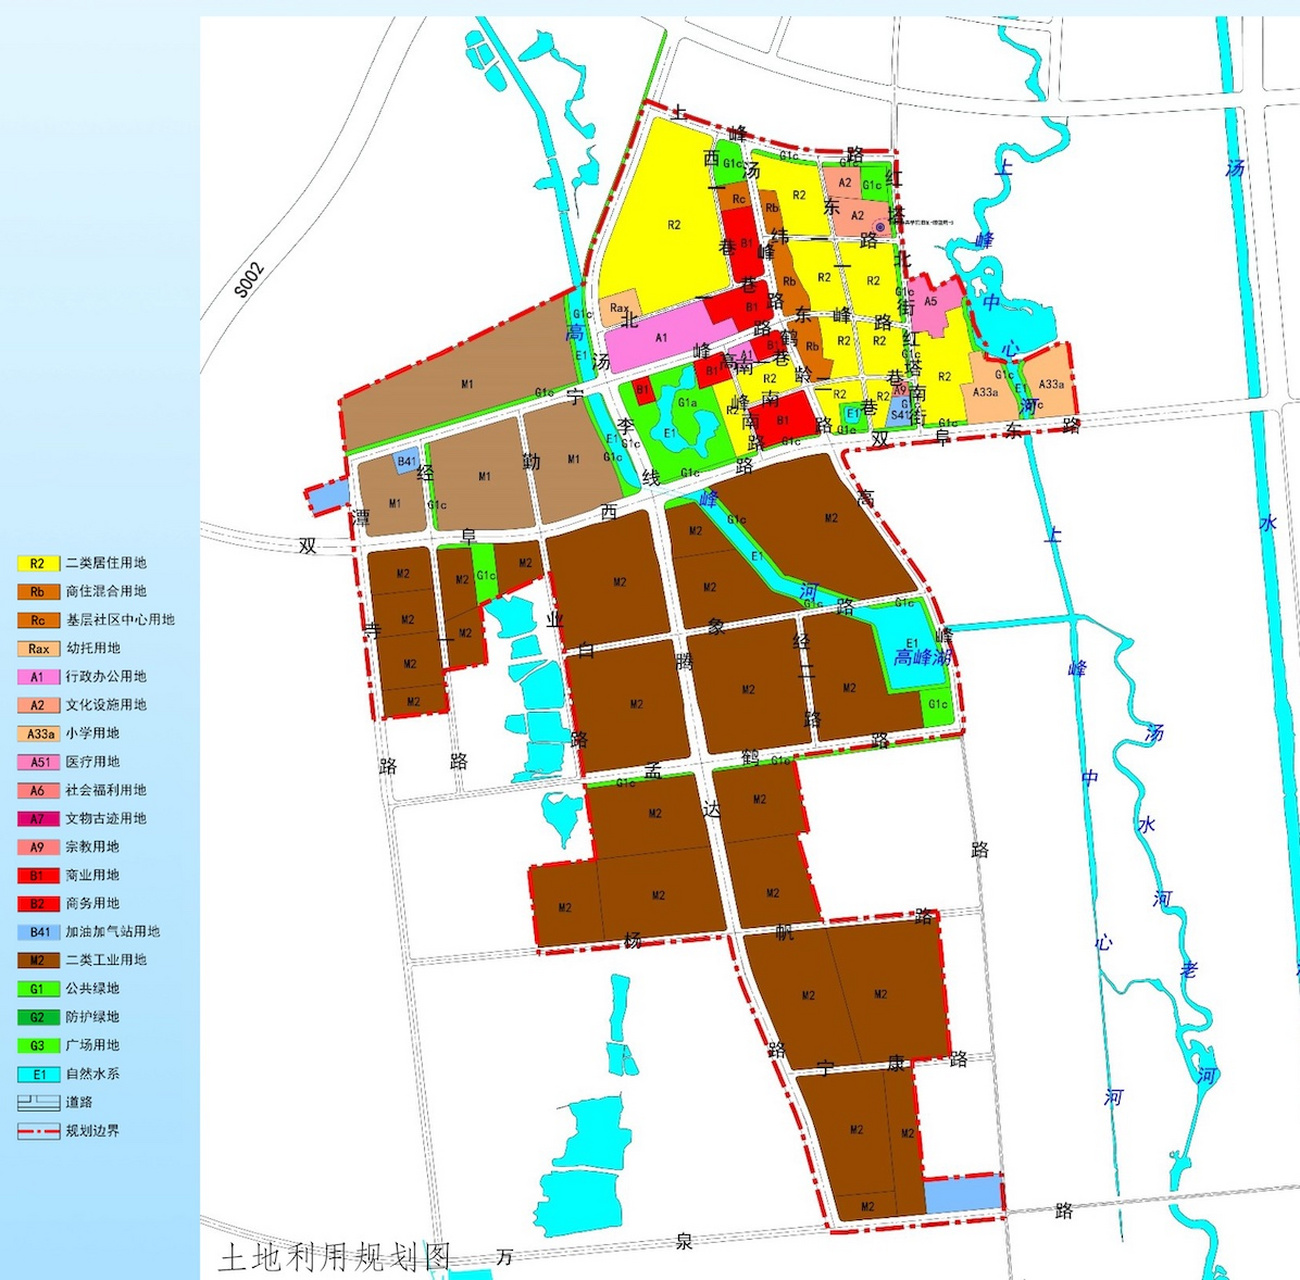Click the 二类工业用地 legend label
1300x1280 pixels.
(x=106, y=960)
